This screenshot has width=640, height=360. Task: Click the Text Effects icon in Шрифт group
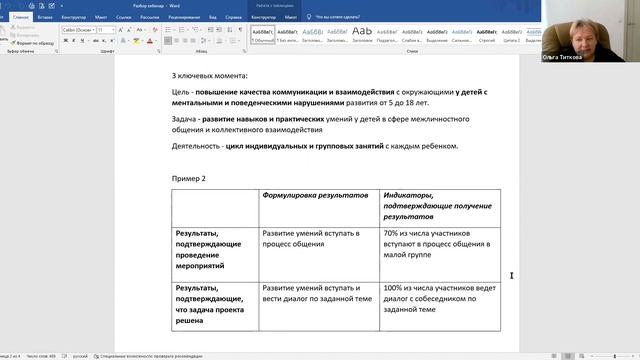123,41
